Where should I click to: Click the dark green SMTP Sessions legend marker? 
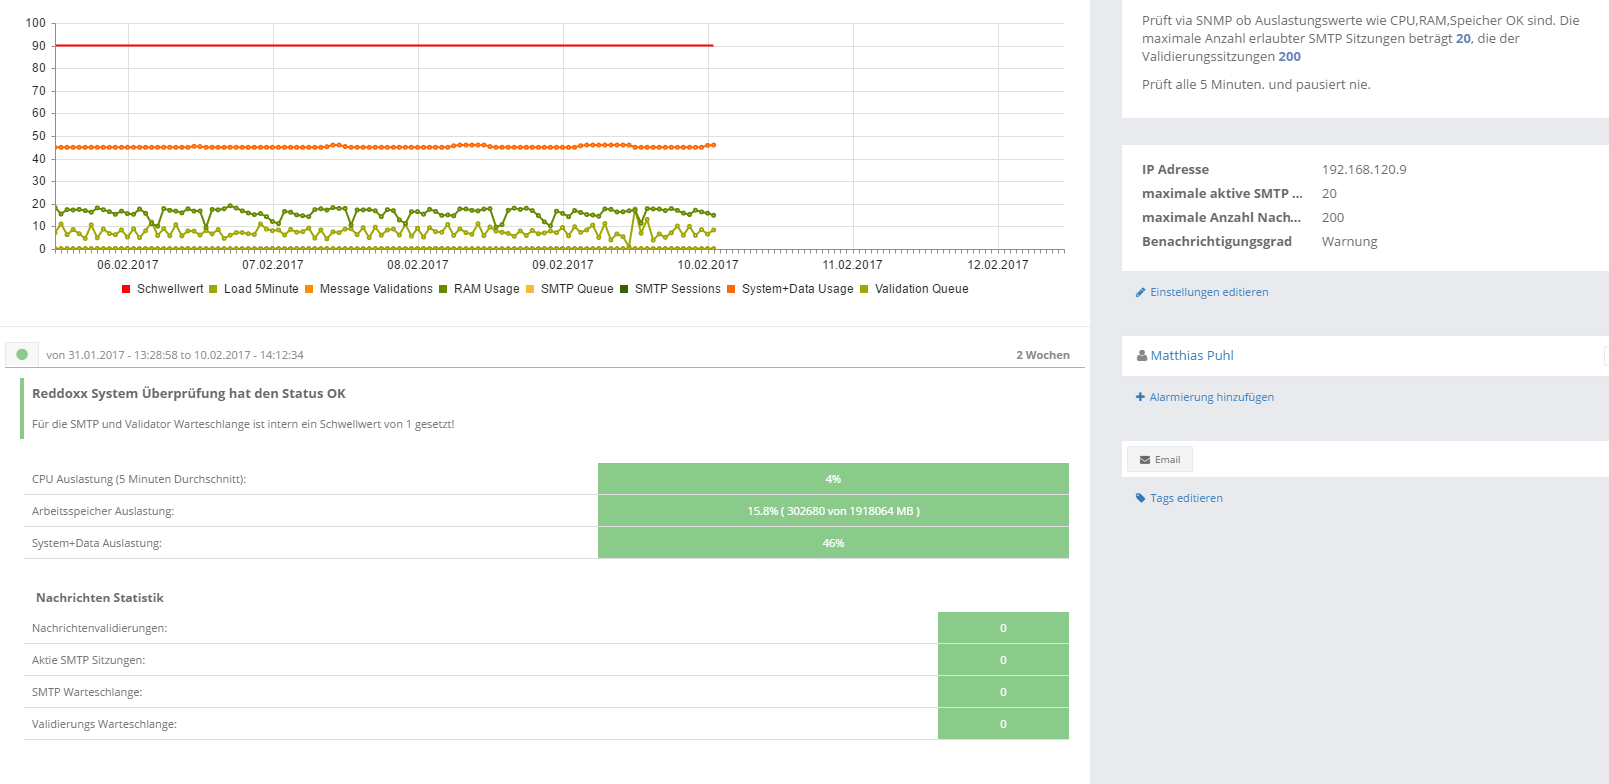coord(625,289)
